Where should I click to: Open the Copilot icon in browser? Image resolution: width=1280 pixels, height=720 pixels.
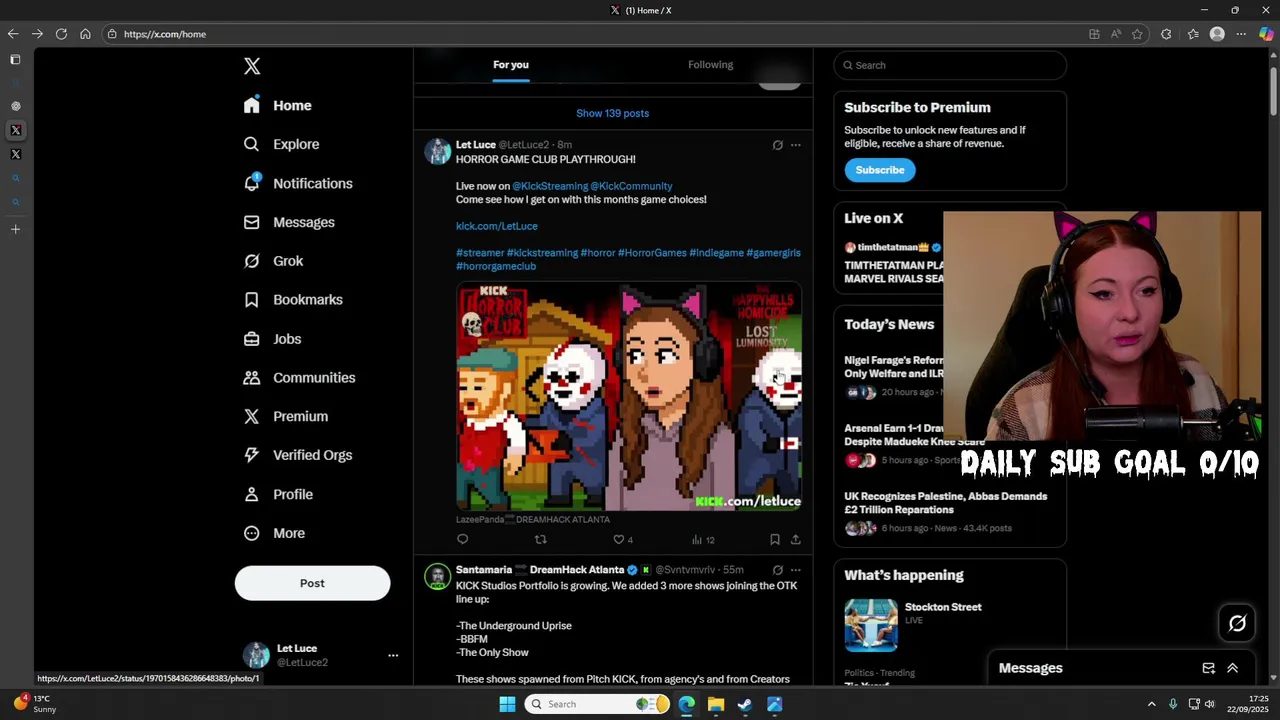[1266, 34]
